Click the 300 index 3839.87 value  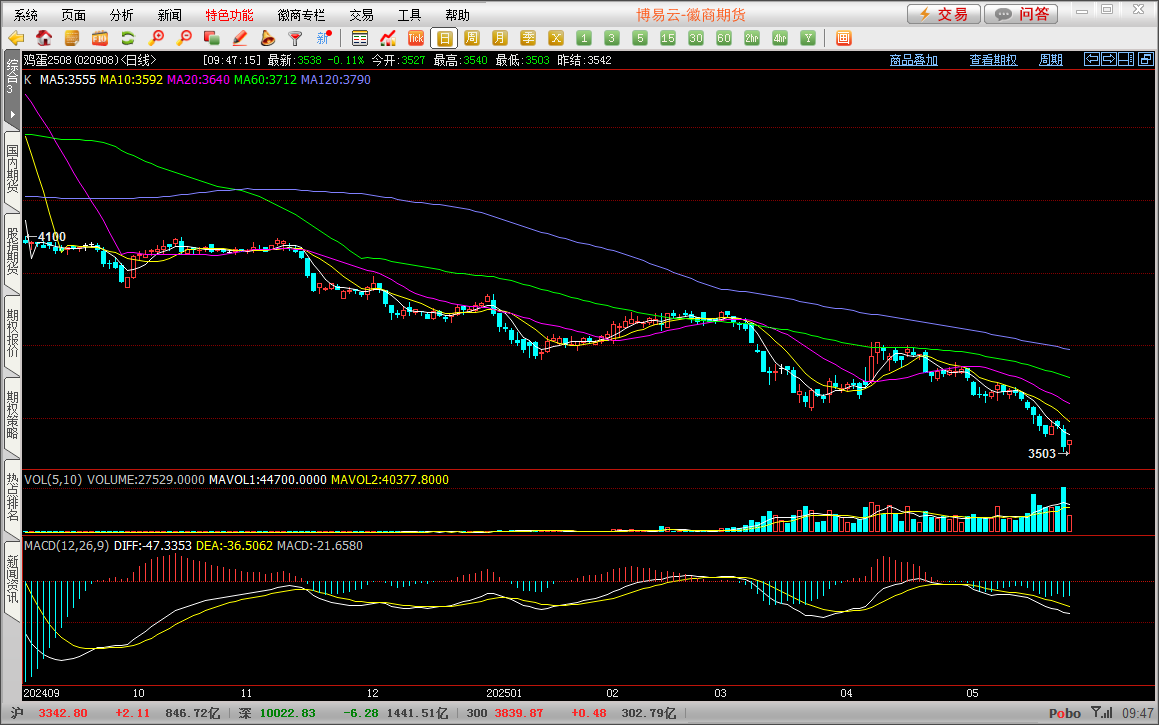pyautogui.click(x=519, y=713)
